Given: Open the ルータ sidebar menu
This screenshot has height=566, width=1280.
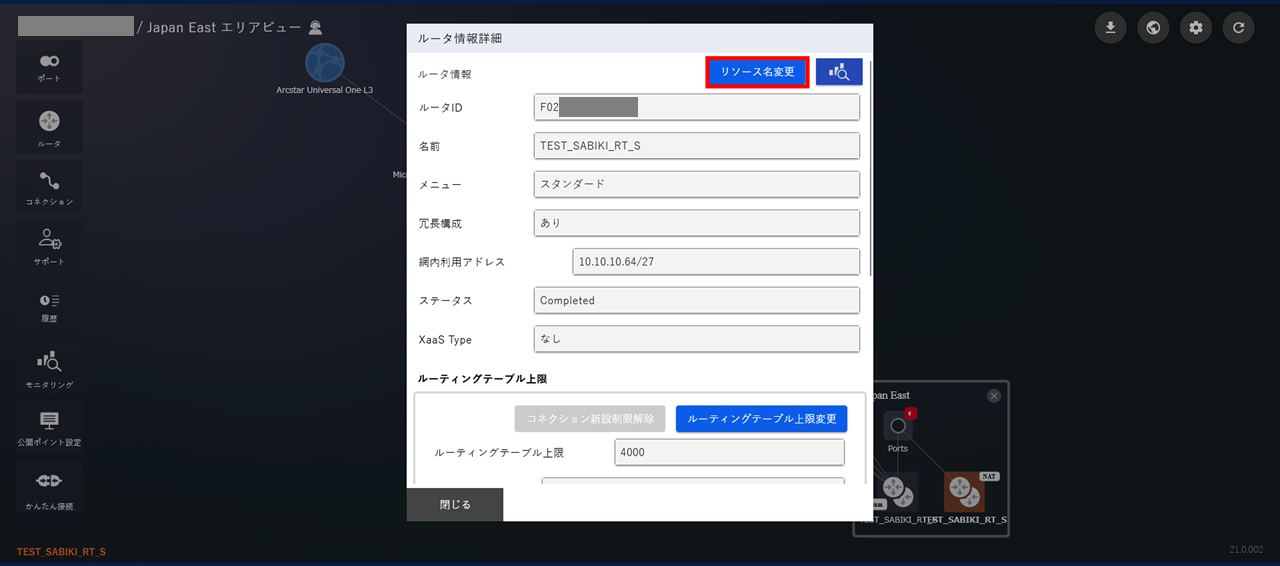Looking at the screenshot, I should click(x=49, y=127).
